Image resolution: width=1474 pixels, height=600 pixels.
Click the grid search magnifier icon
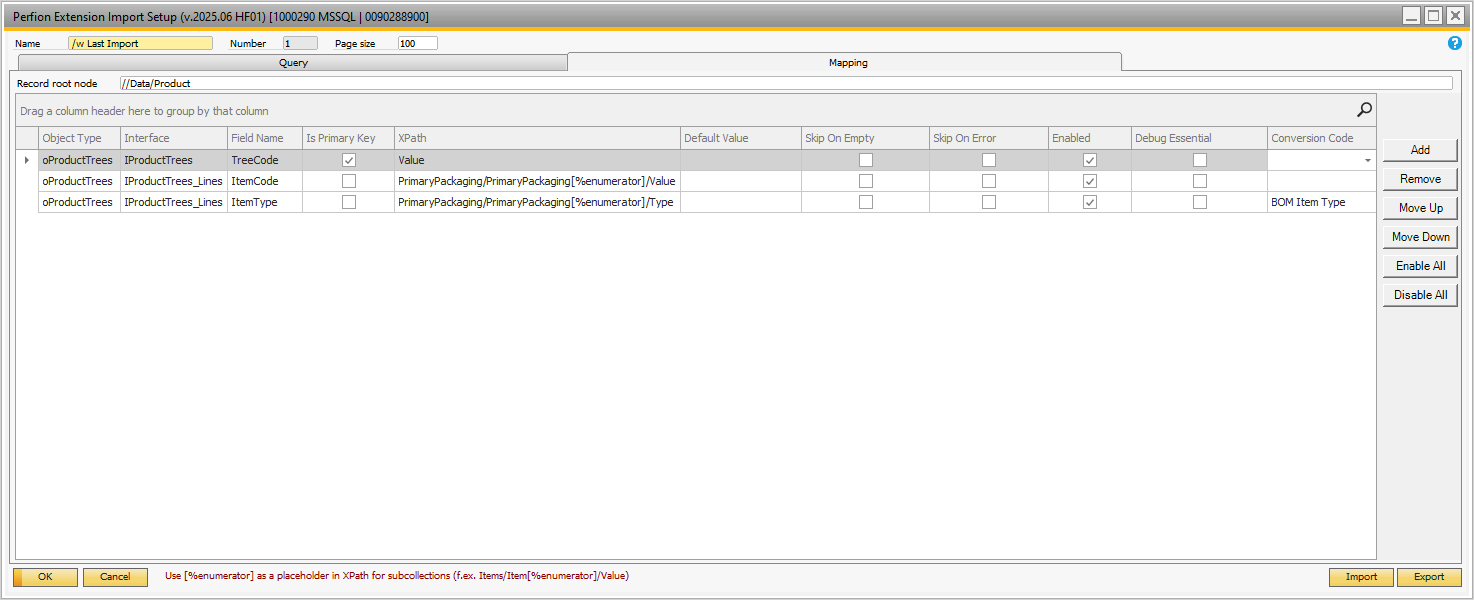point(1364,110)
